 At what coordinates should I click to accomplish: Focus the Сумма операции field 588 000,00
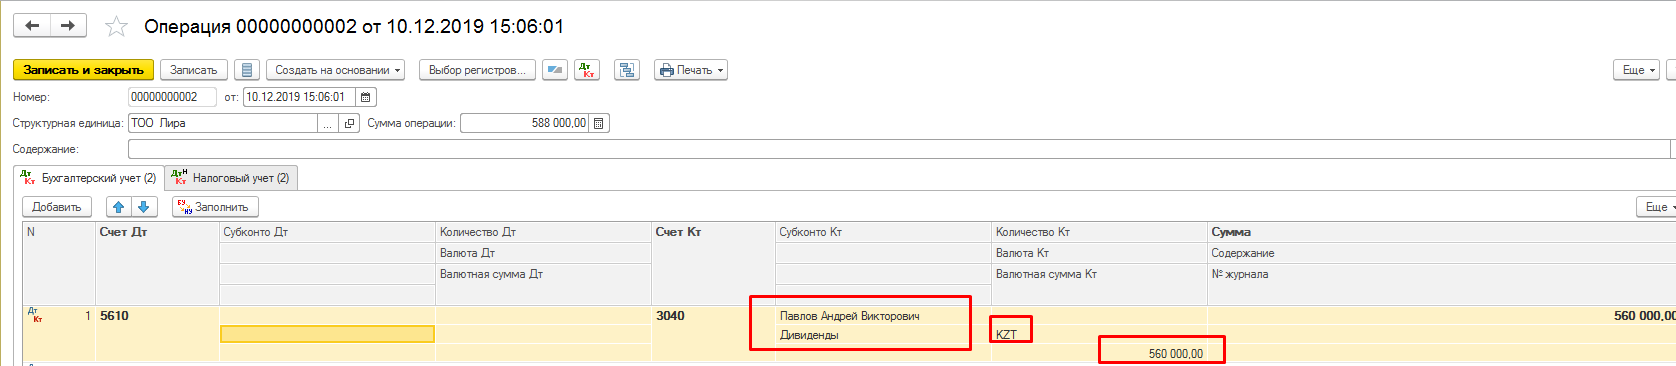525,123
